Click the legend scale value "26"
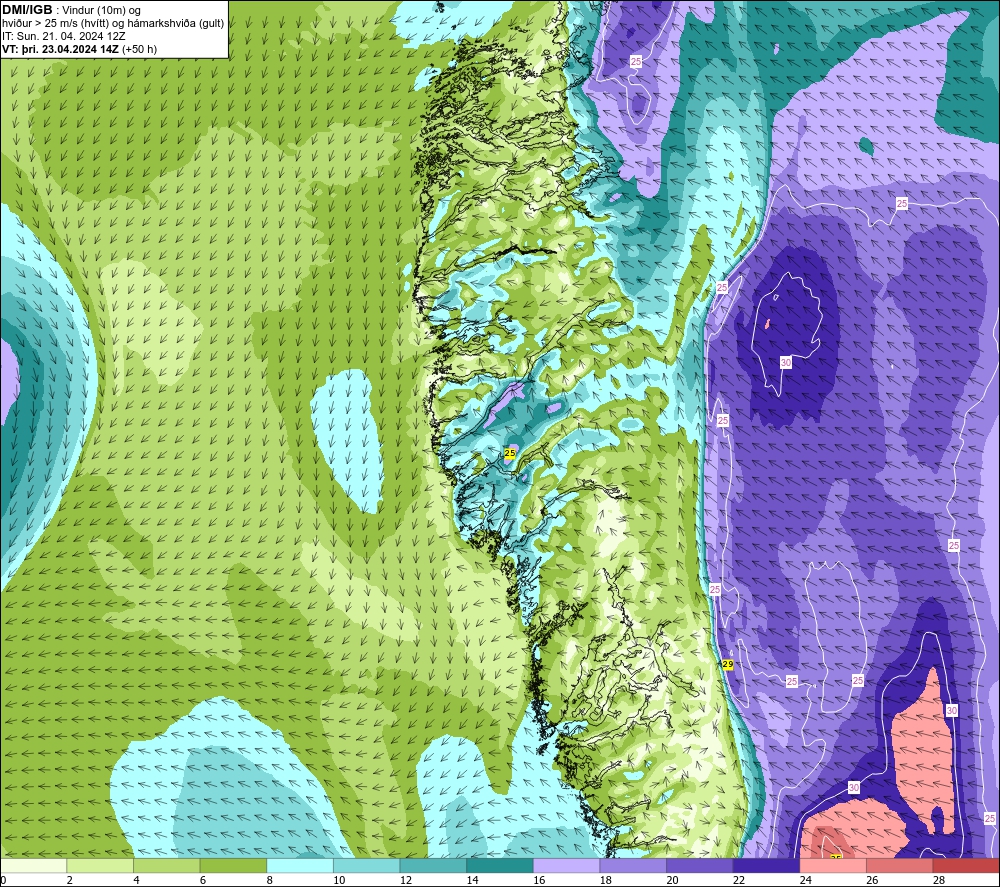The width and height of the screenshot is (1000, 887). (x=872, y=880)
